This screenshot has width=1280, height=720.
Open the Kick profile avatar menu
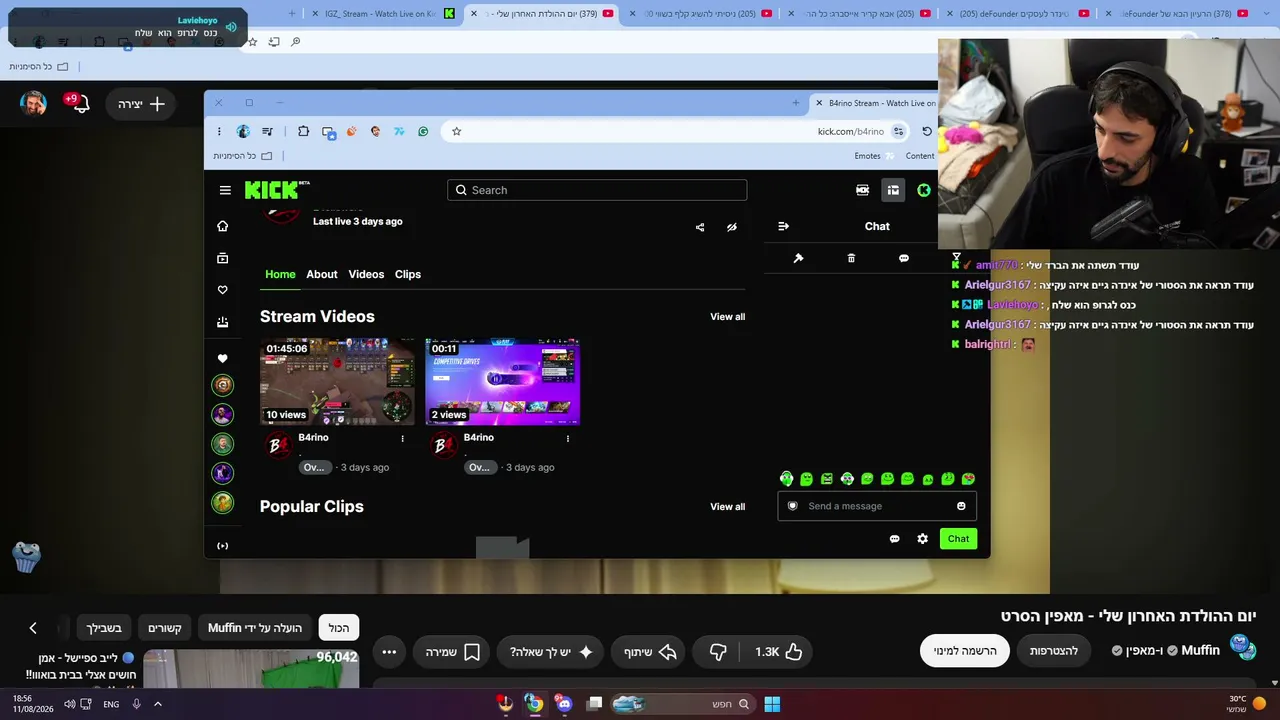tap(924, 190)
